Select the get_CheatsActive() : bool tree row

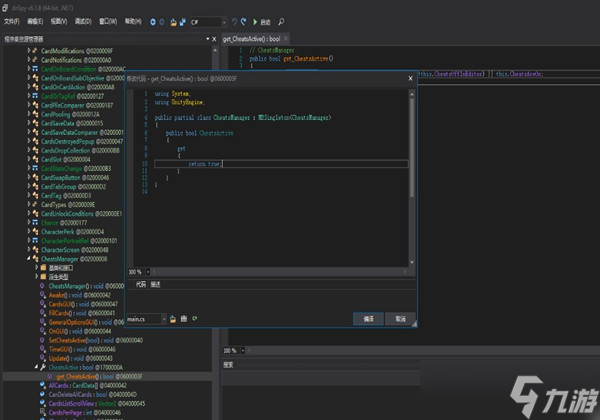click(x=107, y=376)
